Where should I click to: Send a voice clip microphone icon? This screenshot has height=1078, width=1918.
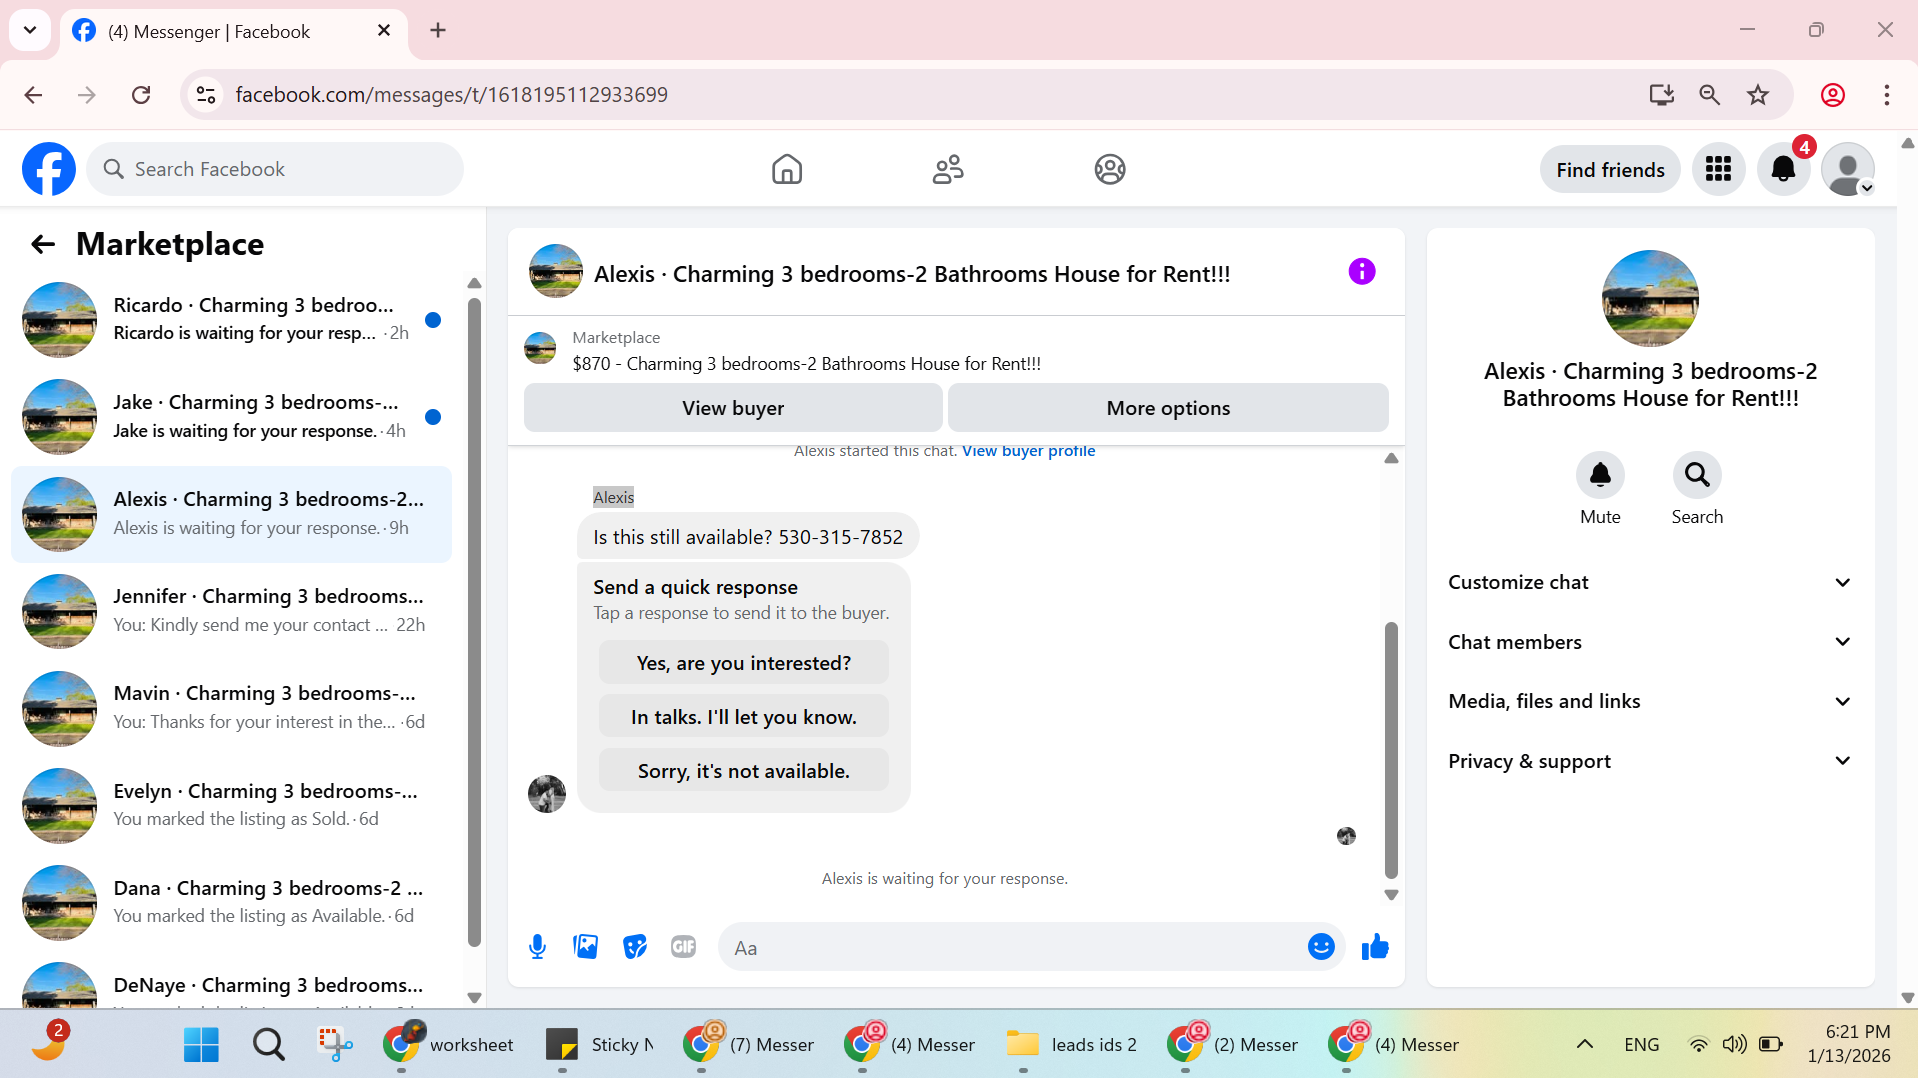(537, 946)
